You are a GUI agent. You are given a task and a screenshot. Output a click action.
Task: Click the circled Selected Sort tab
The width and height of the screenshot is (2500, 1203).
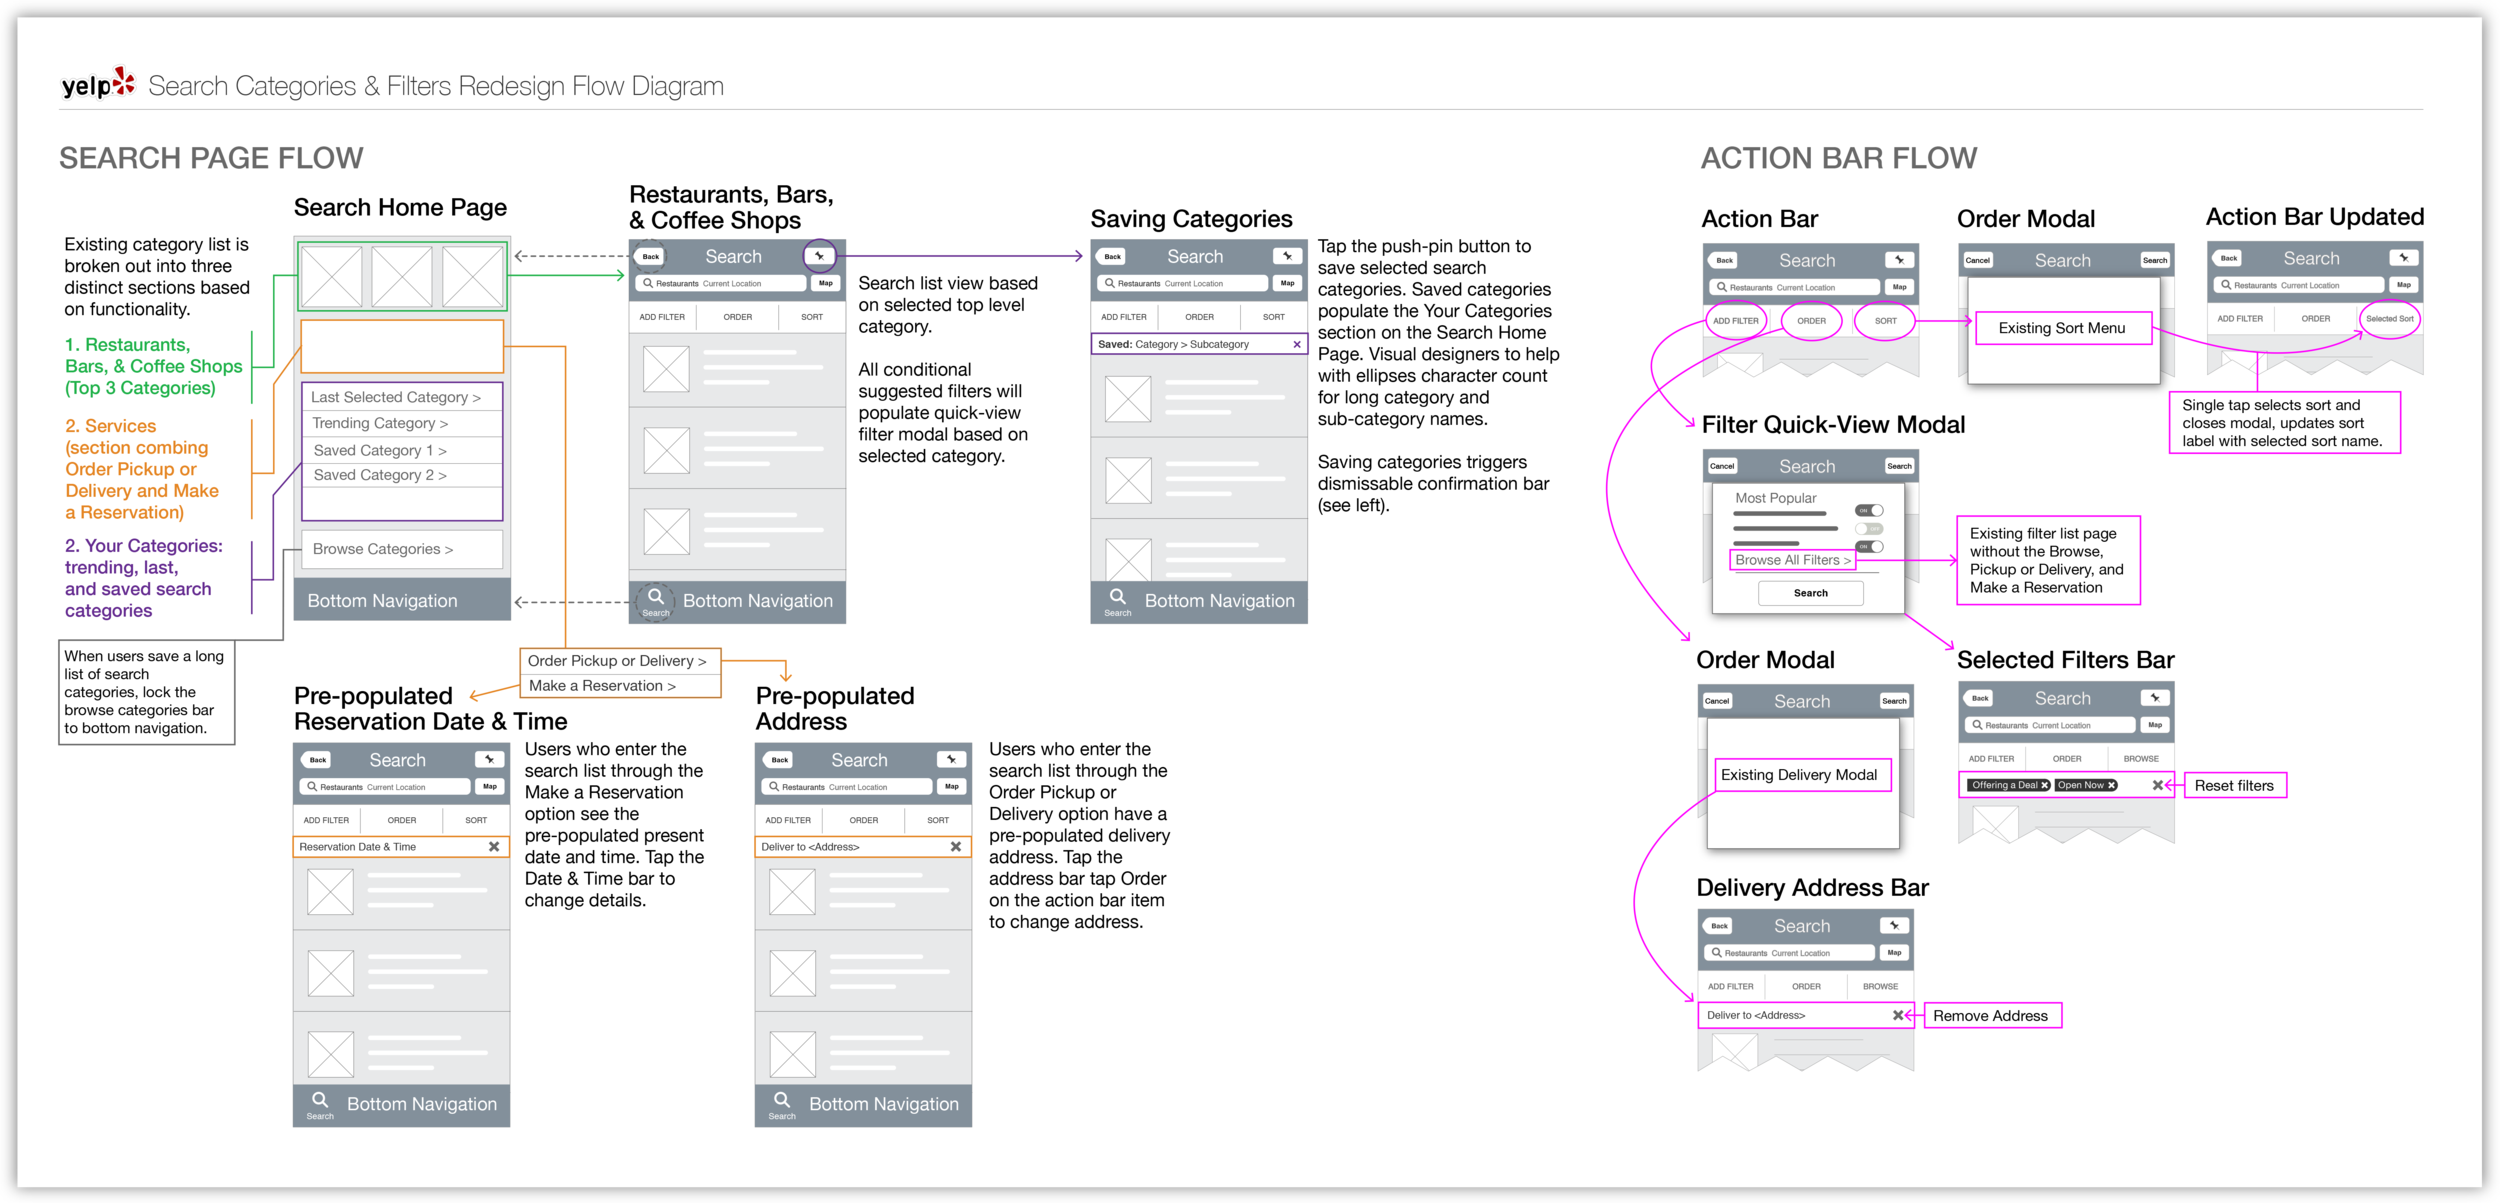pos(2389,319)
